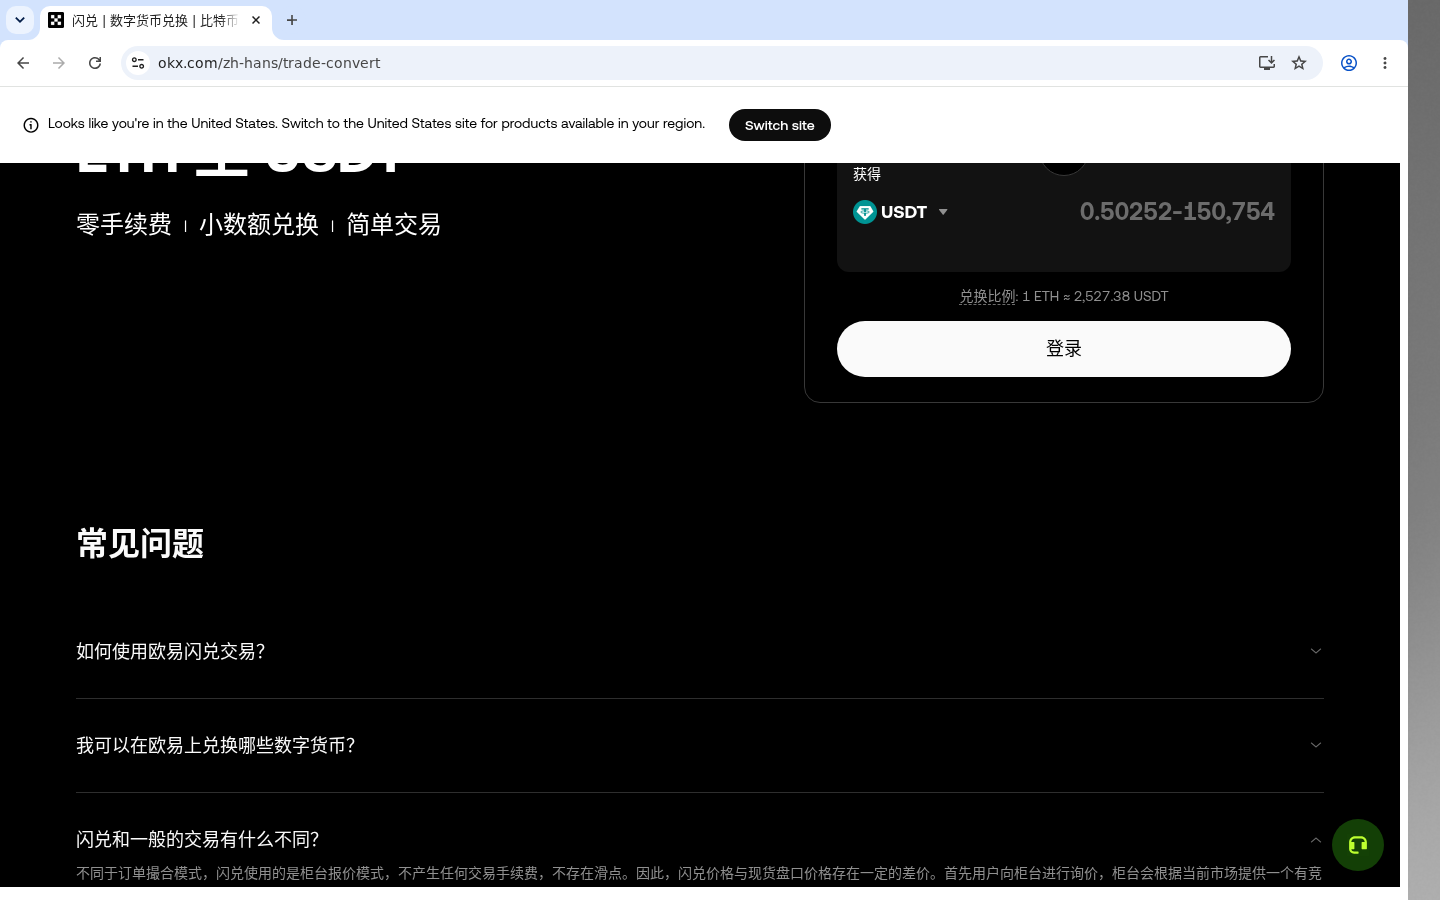This screenshot has width=1440, height=900.
Task: Click the 登录 login button
Action: [x=1064, y=349]
